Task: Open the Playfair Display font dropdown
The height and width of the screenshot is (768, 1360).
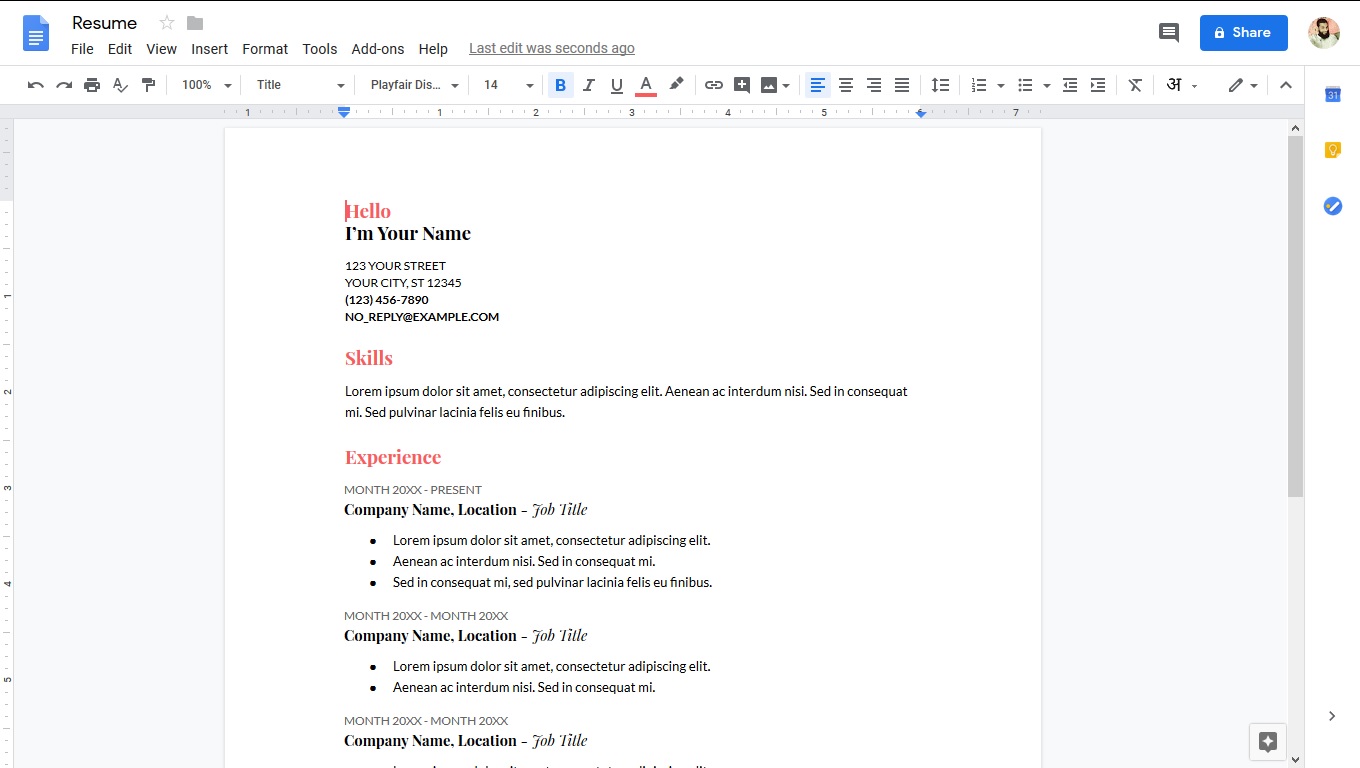Action: pos(415,85)
